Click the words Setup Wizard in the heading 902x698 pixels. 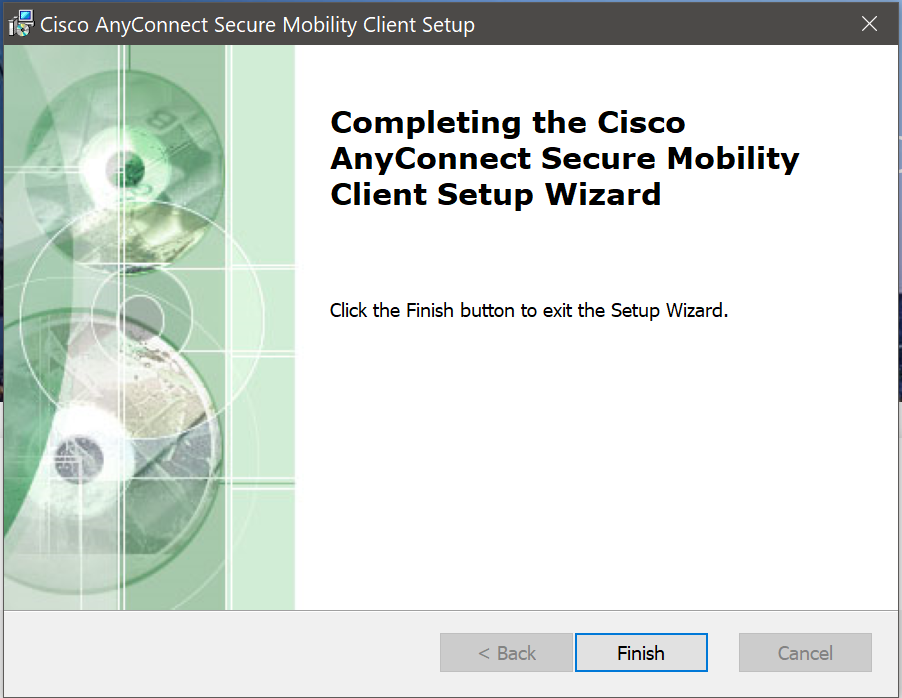point(549,193)
